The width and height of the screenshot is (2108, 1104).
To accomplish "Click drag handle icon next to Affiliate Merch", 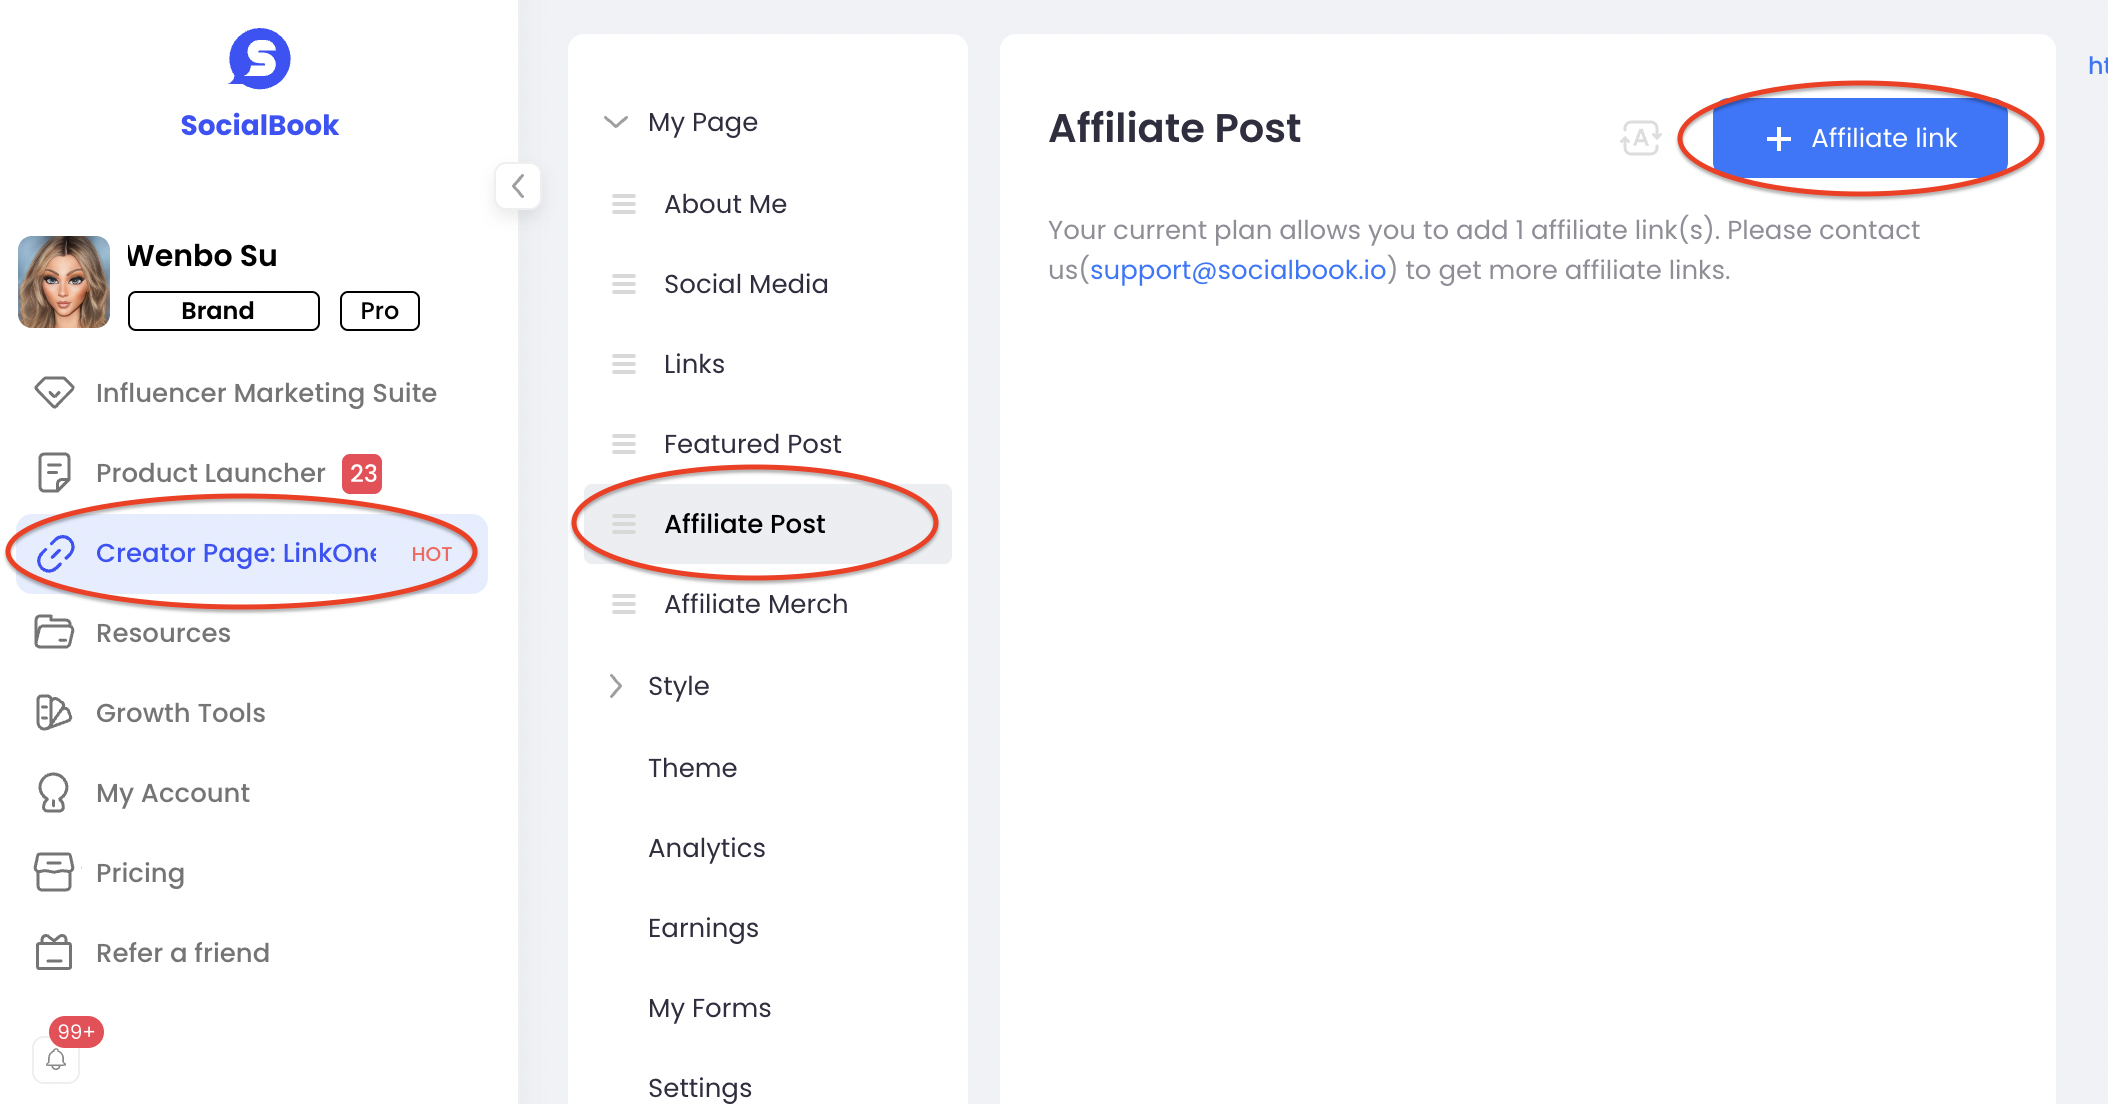I will (624, 604).
